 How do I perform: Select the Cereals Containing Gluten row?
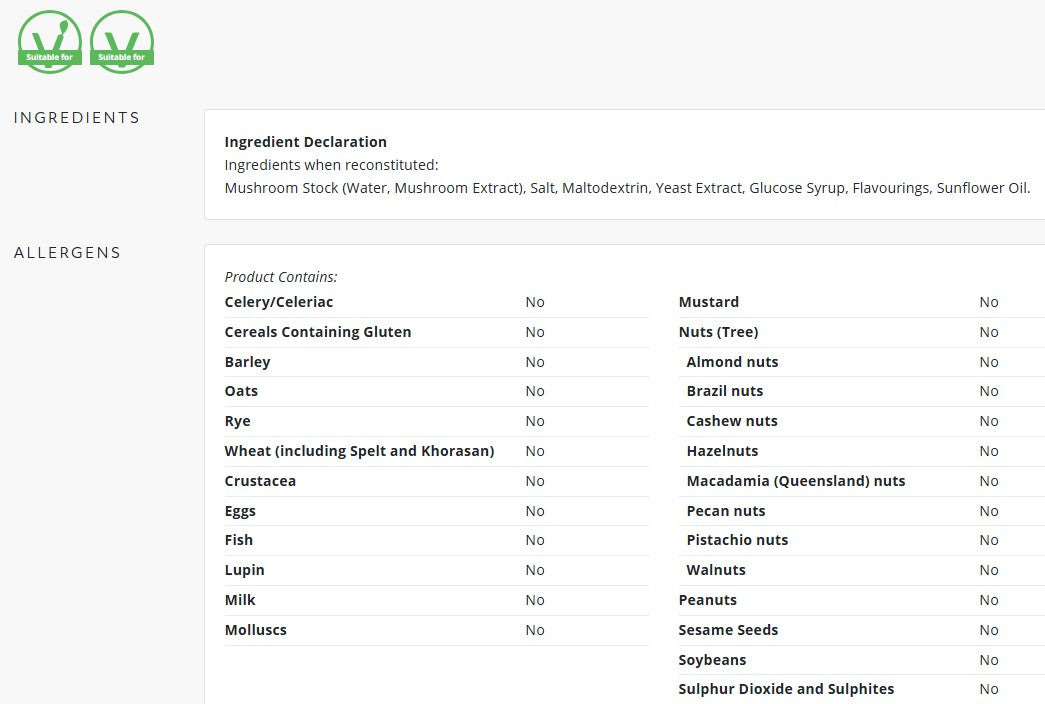click(x=437, y=332)
